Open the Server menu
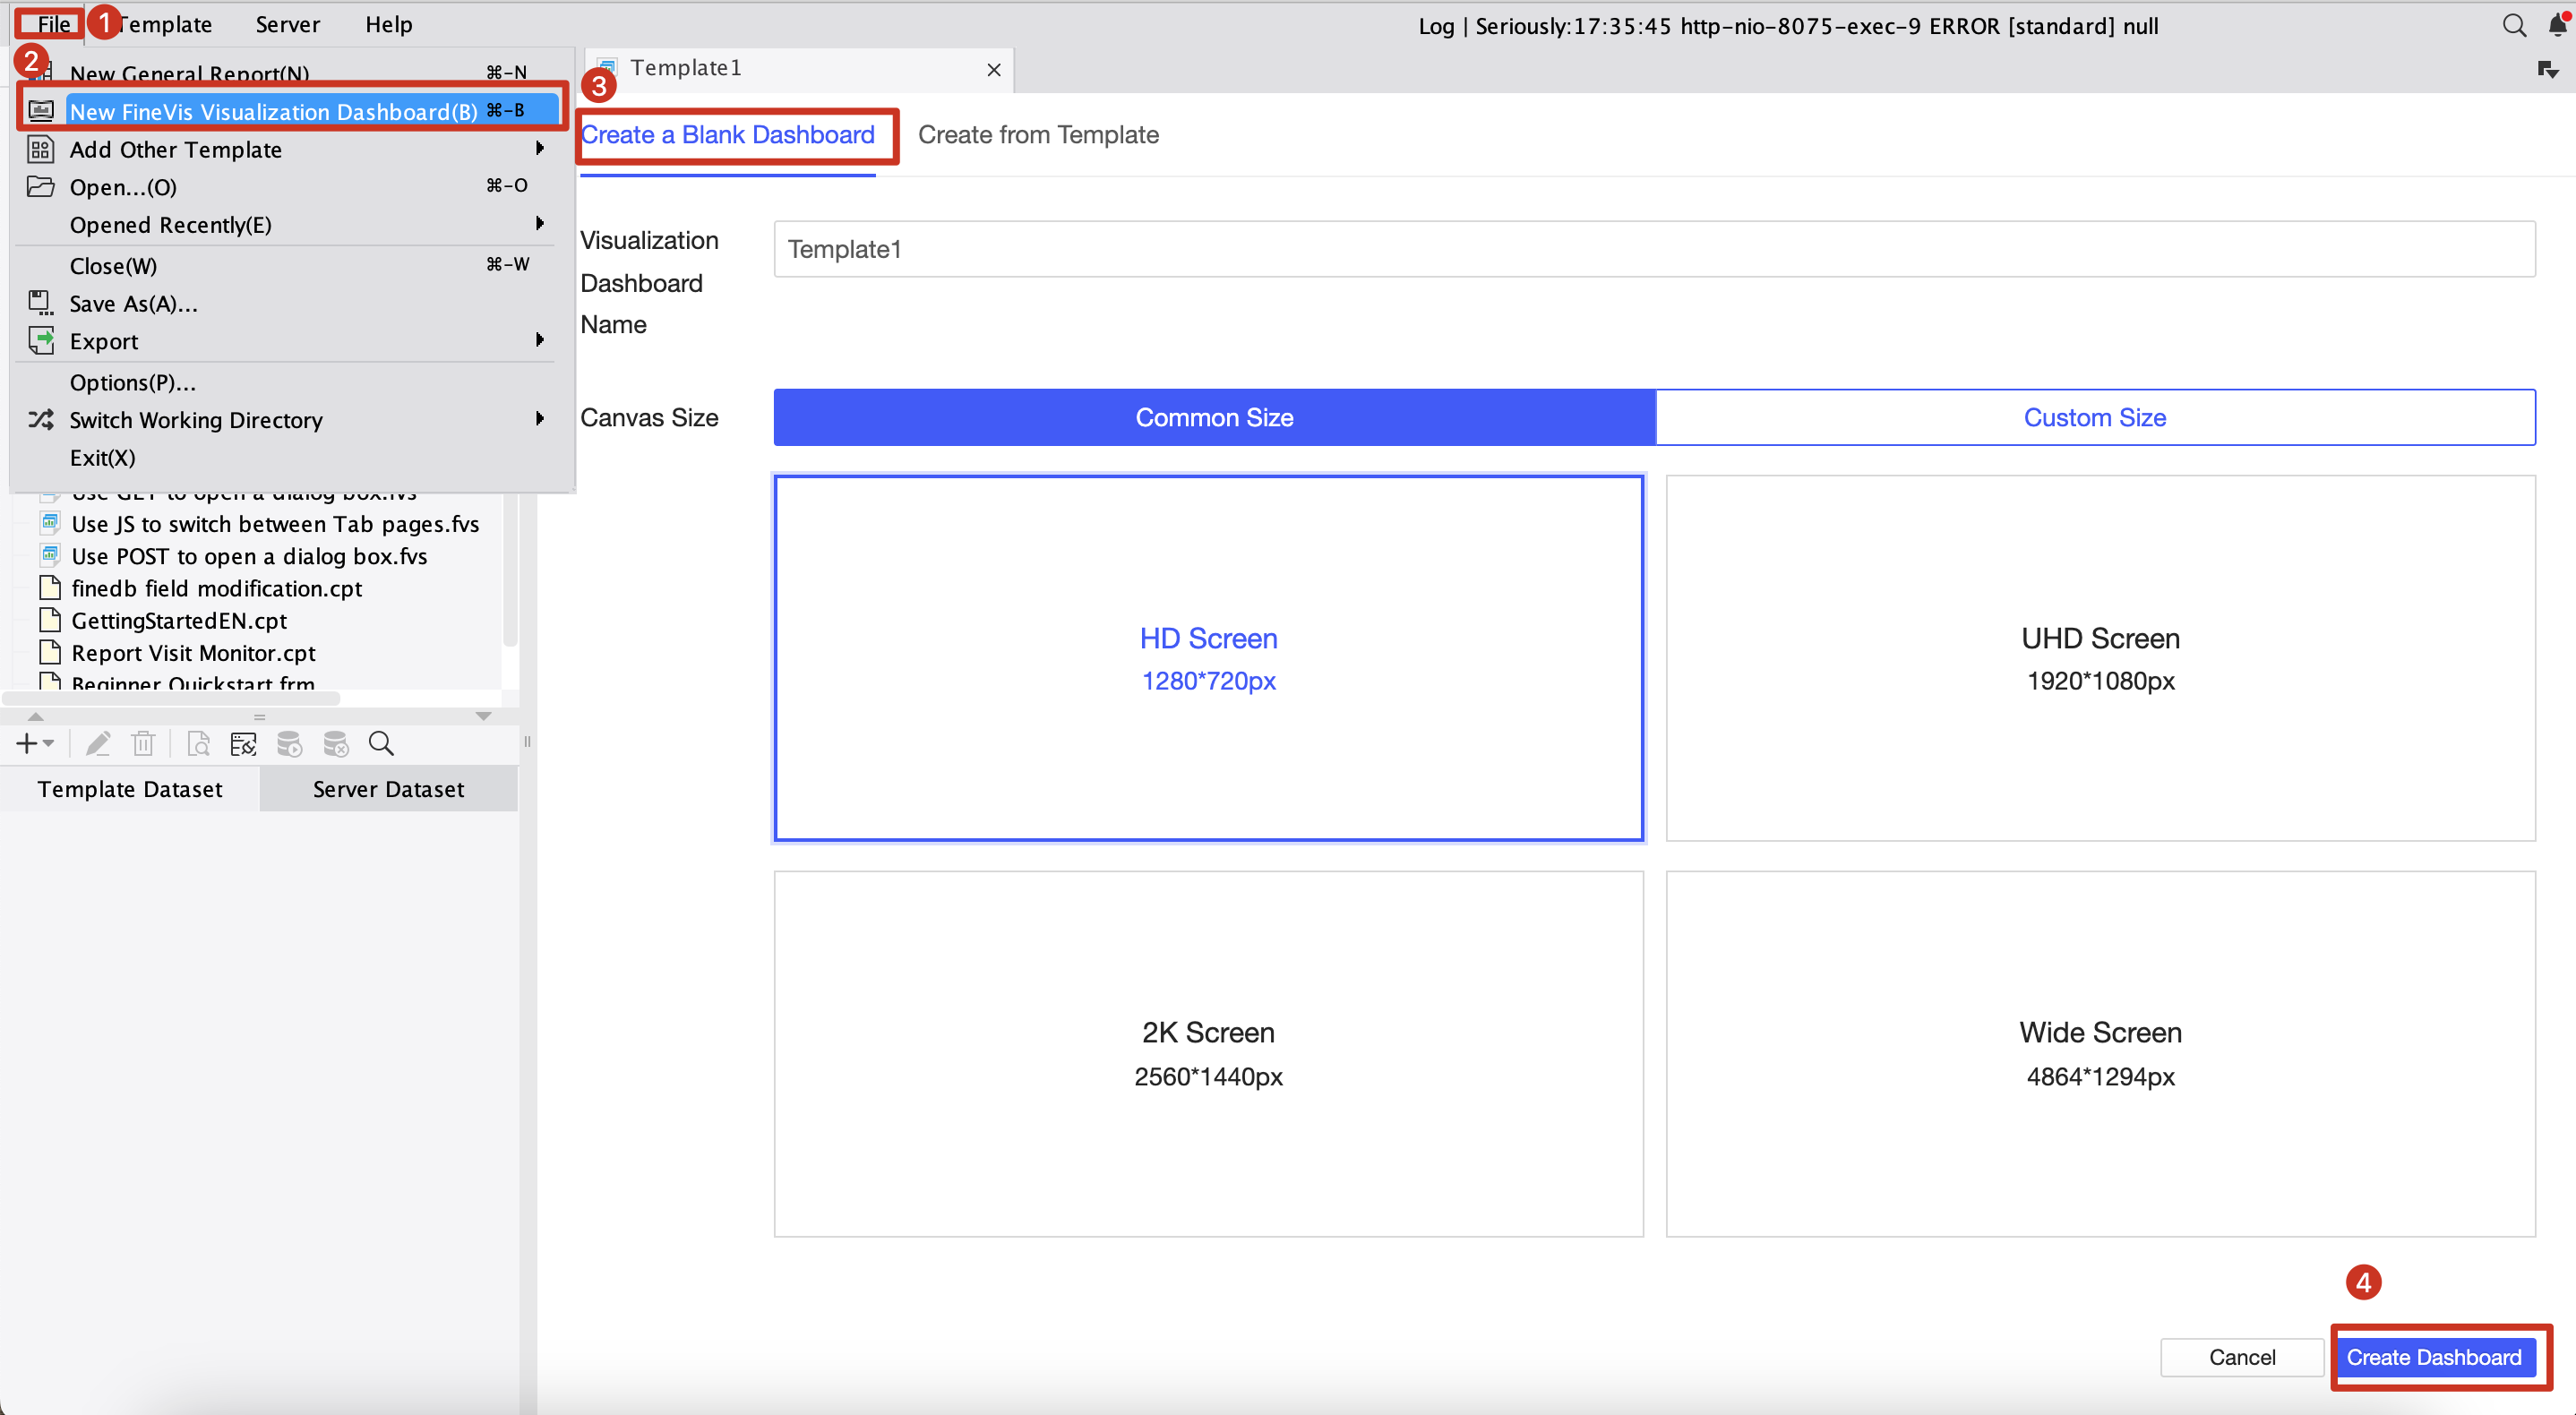 287,24
